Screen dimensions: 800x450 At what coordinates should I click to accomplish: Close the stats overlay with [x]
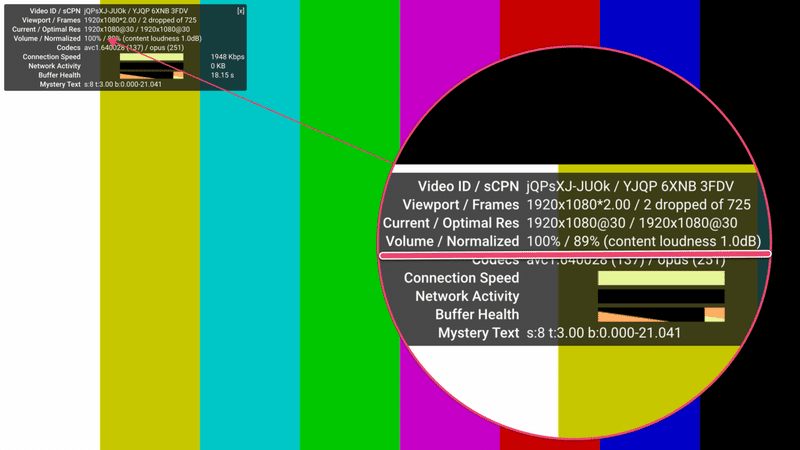tap(241, 11)
